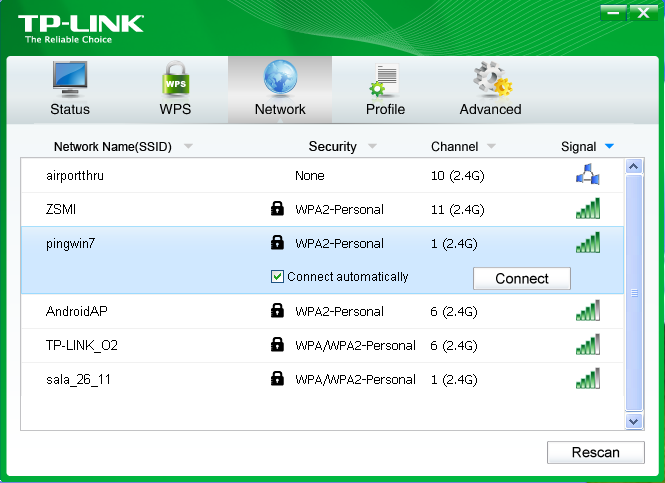Click the Signal column header text
The height and width of the screenshot is (483, 665).
coord(578,147)
